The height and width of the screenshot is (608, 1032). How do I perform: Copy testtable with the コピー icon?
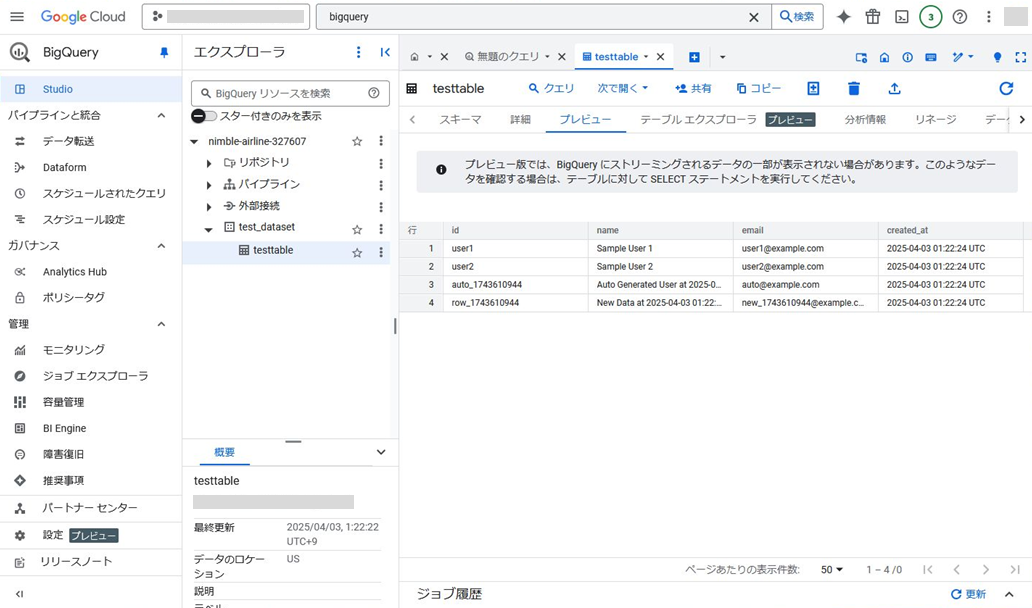(x=758, y=88)
